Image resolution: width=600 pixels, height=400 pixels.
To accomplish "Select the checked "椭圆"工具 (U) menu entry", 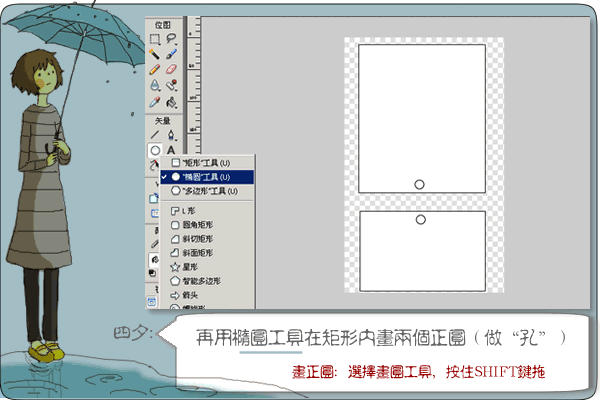I will click(x=208, y=176).
